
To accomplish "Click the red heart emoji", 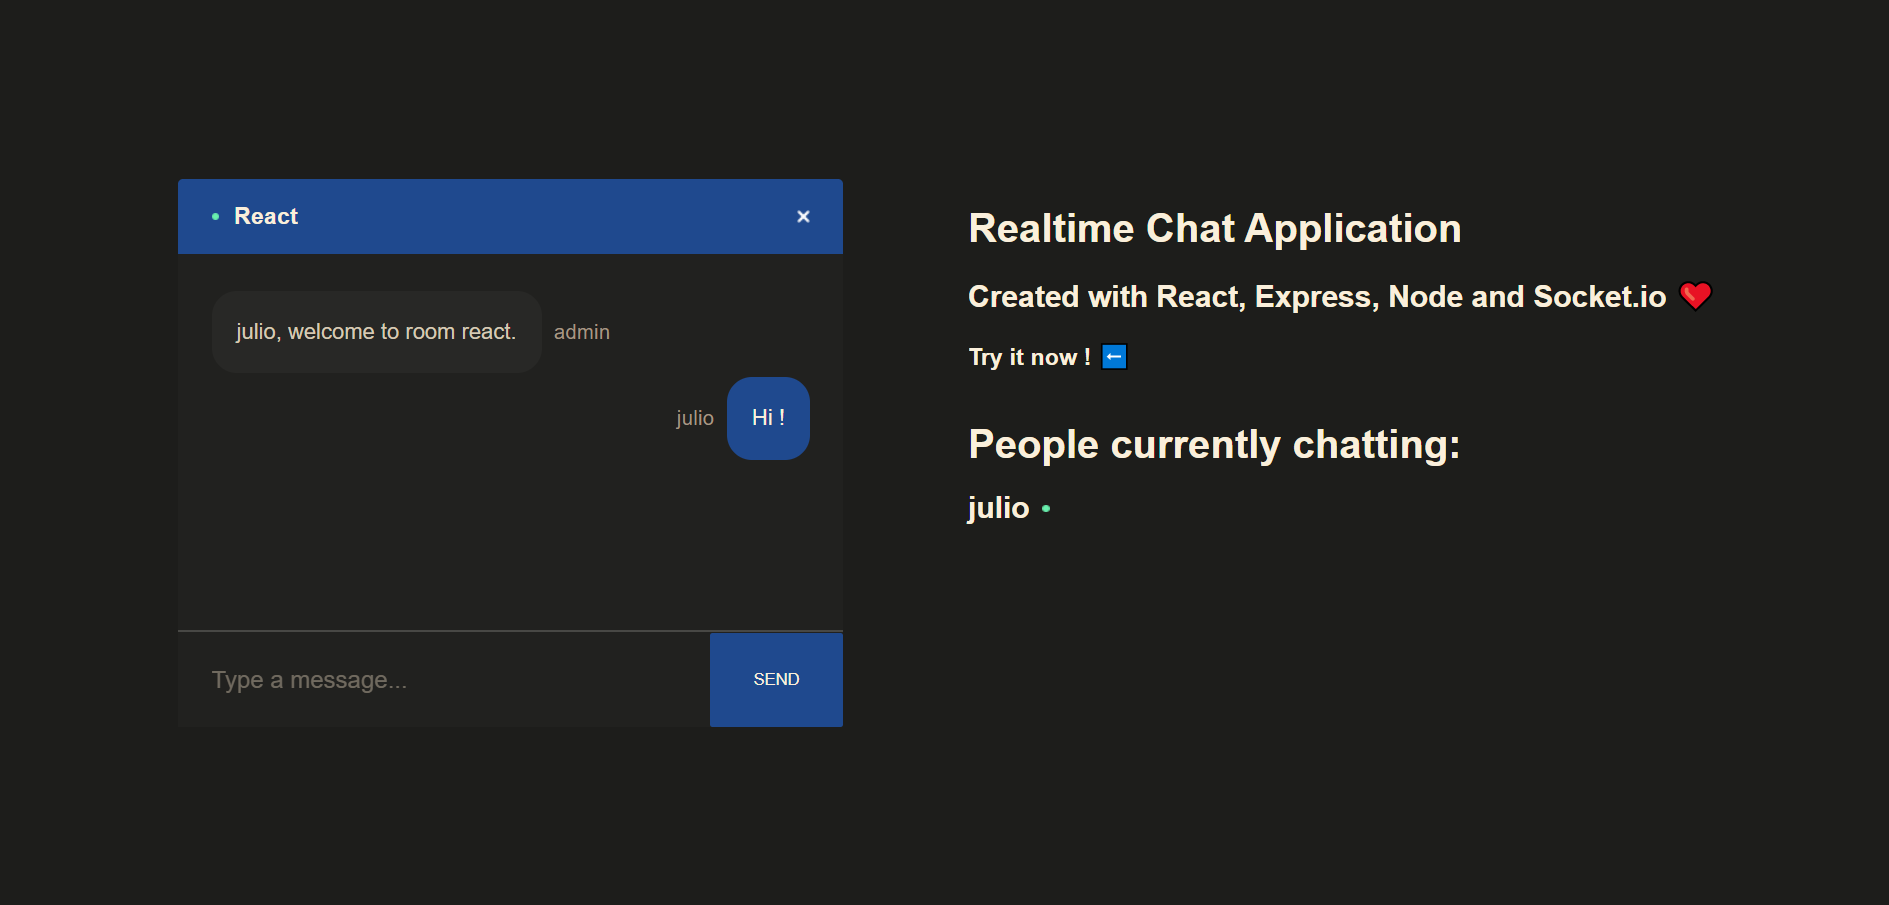I will point(1695,296).
